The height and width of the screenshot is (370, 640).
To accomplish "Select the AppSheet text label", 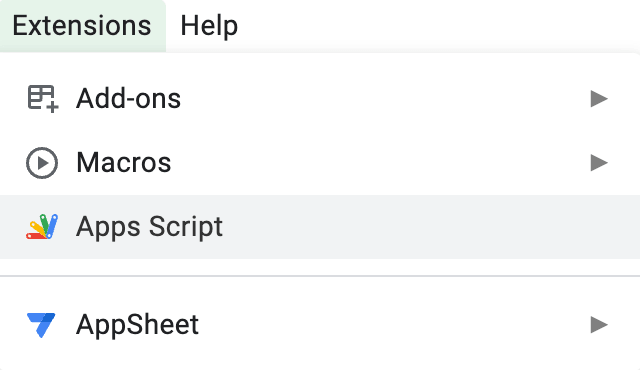I will click(138, 325).
